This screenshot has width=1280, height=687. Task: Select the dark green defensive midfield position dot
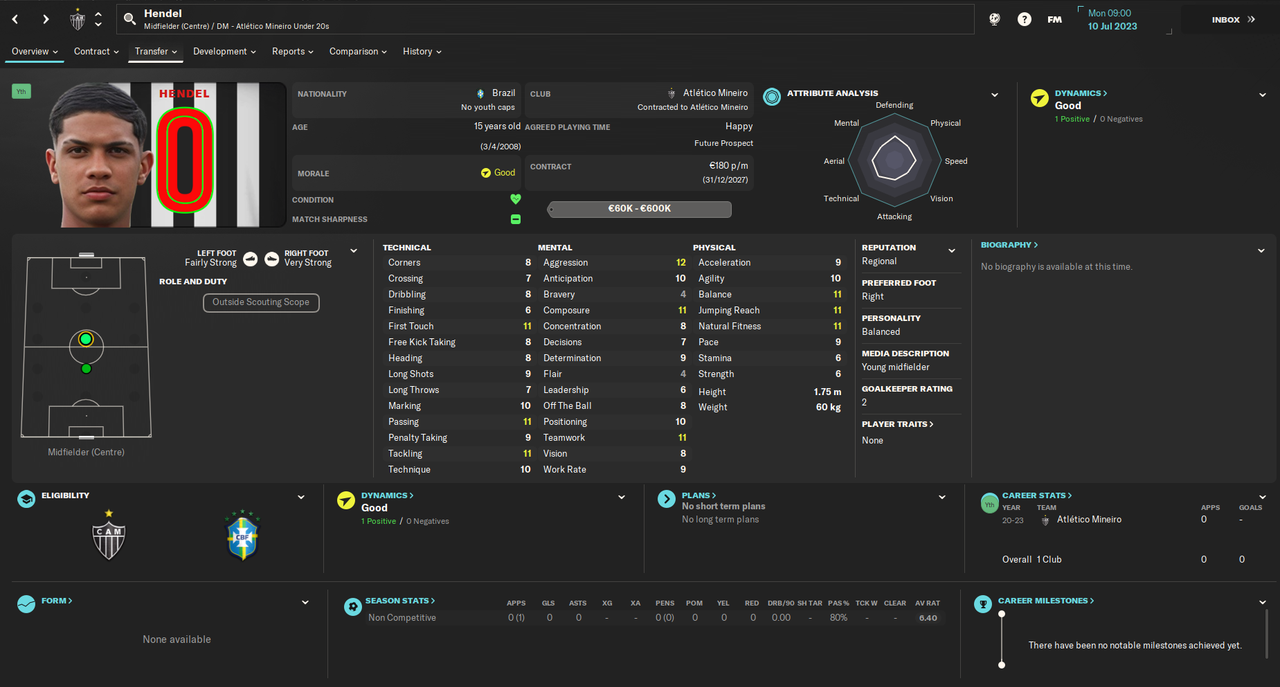86,369
